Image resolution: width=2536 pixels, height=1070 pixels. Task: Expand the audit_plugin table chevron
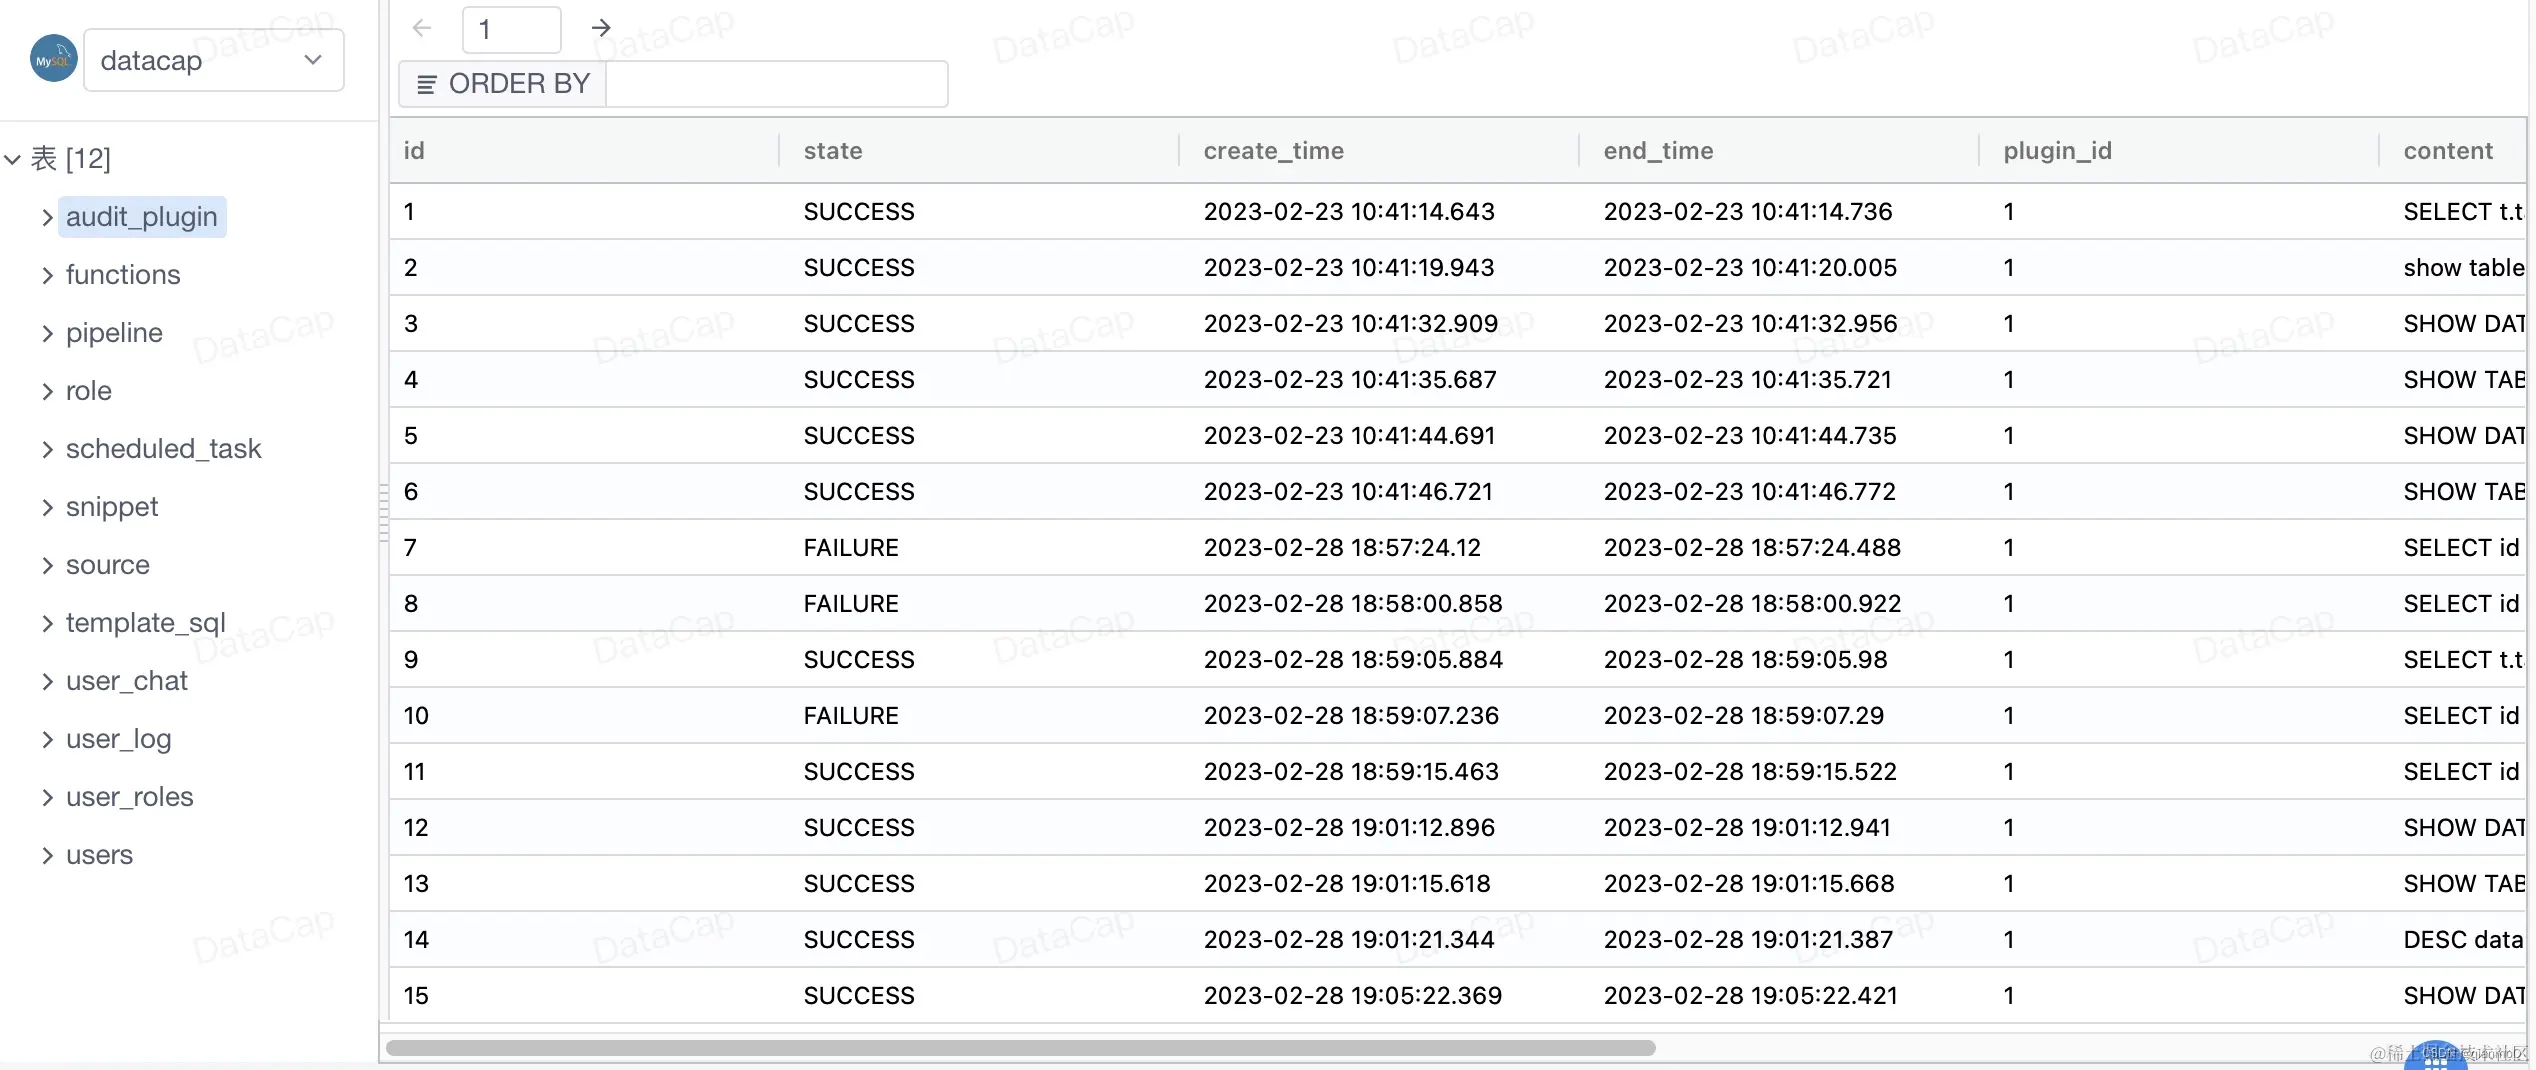click(47, 217)
